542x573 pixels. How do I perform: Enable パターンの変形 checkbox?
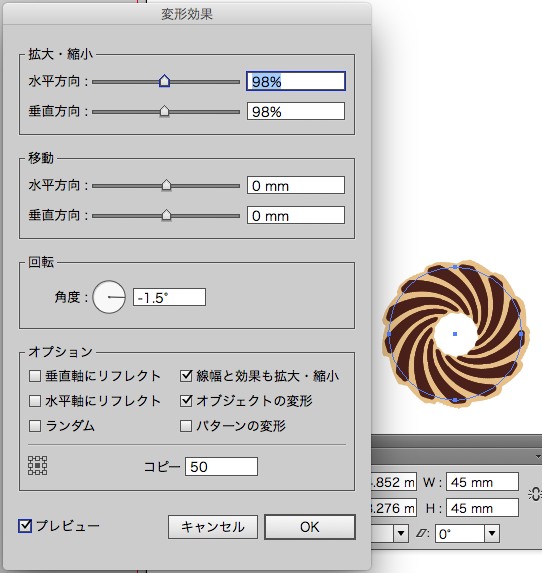tap(186, 426)
